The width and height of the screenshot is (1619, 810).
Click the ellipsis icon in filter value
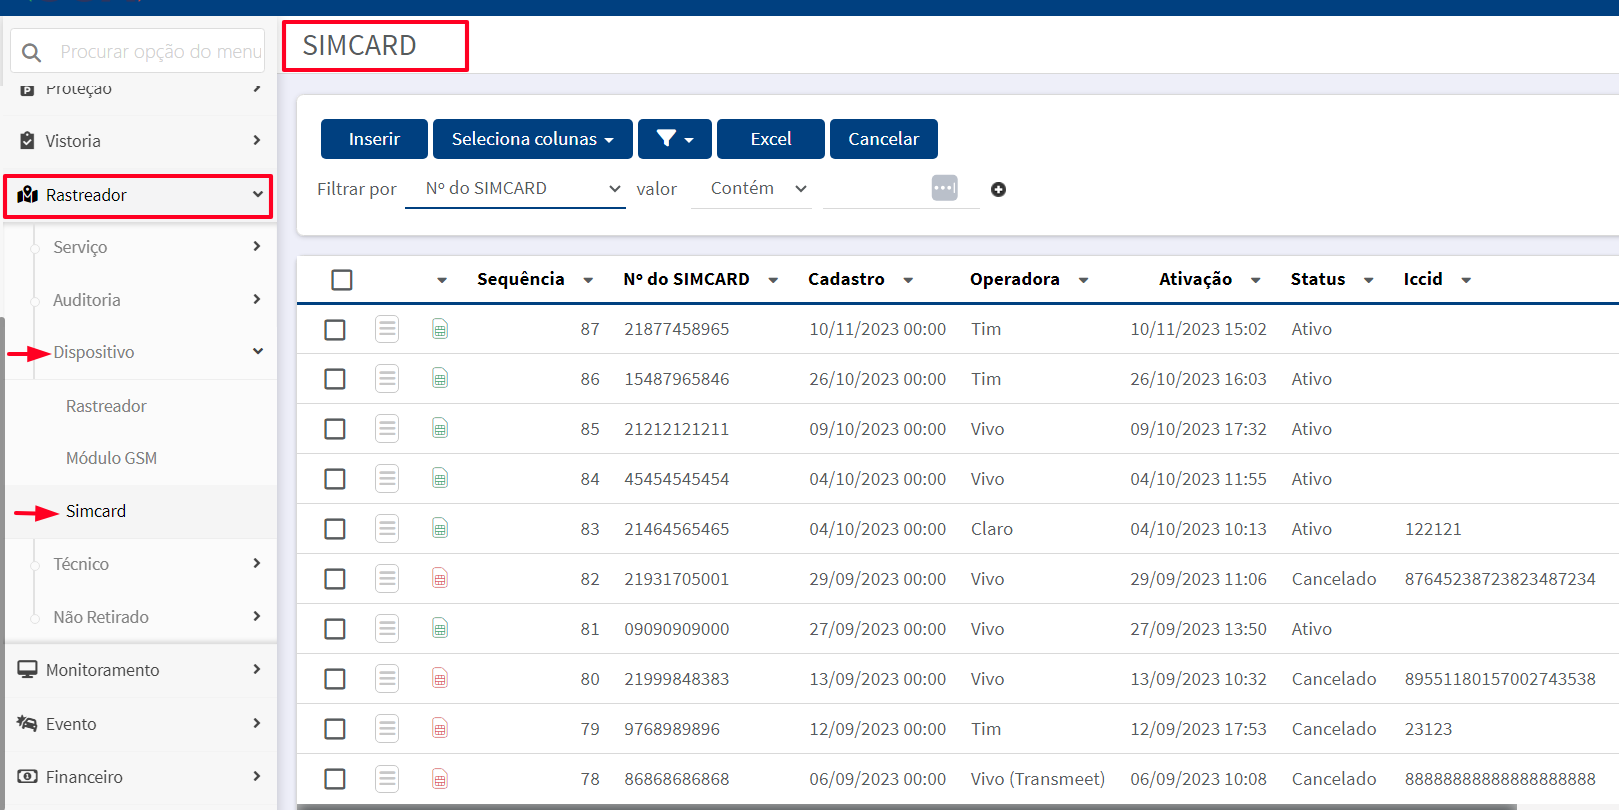click(945, 188)
